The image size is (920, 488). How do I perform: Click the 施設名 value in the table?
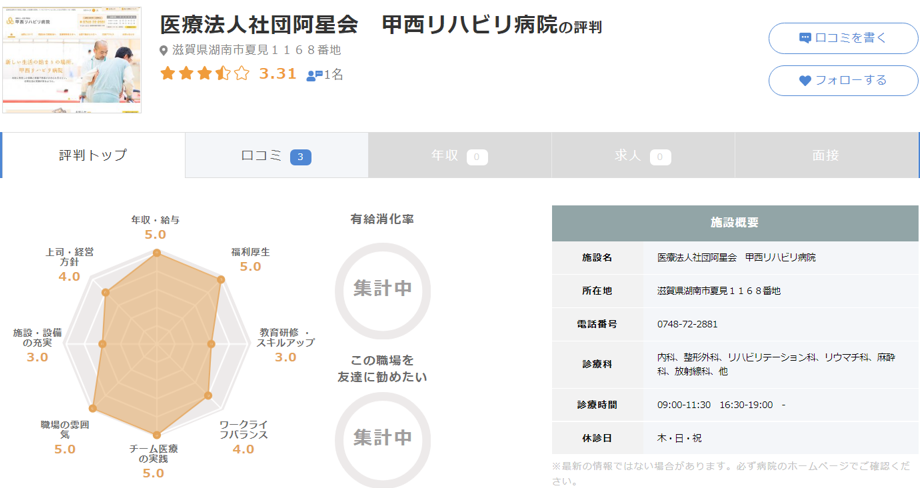(736, 257)
